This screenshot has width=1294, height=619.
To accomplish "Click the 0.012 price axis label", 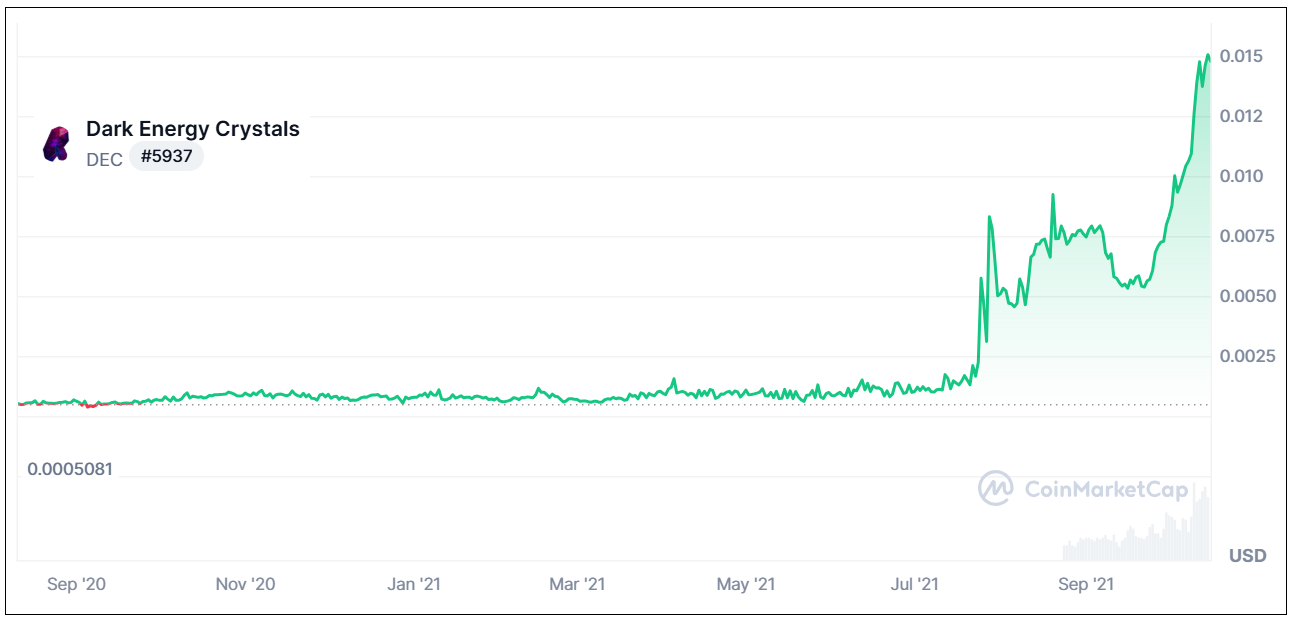I will click(1241, 116).
